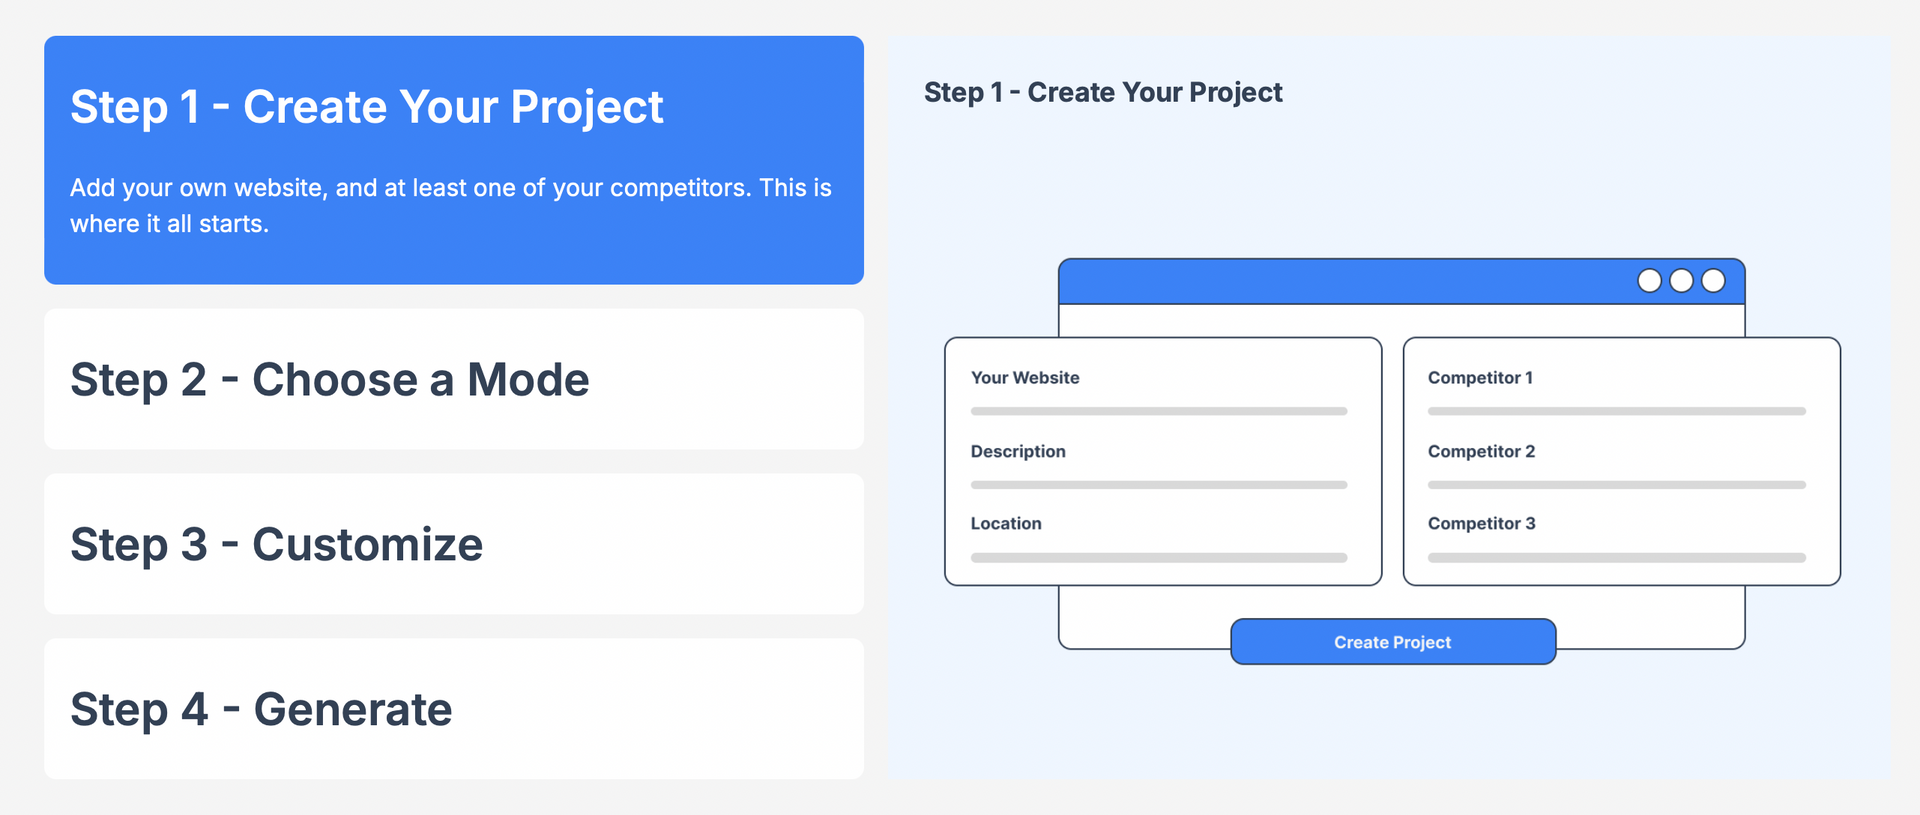The height and width of the screenshot is (815, 1920).
Task: Click the blue browser title bar illustration
Action: tap(1402, 282)
